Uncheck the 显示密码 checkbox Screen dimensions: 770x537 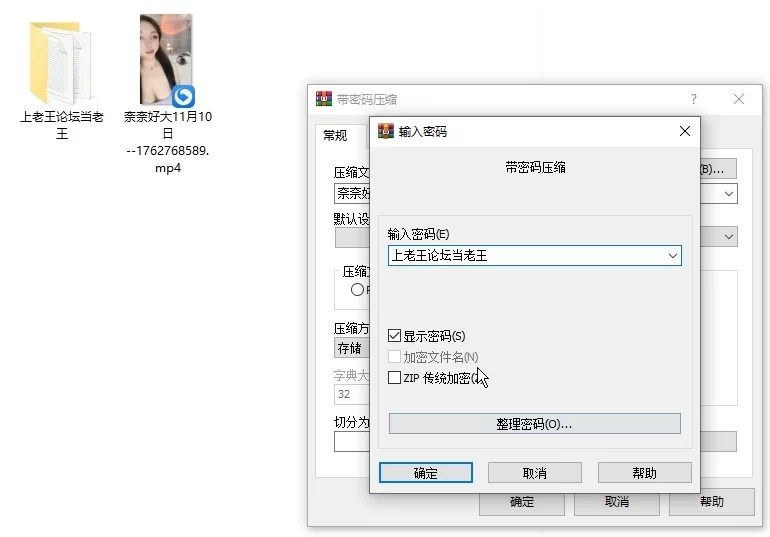pos(394,336)
